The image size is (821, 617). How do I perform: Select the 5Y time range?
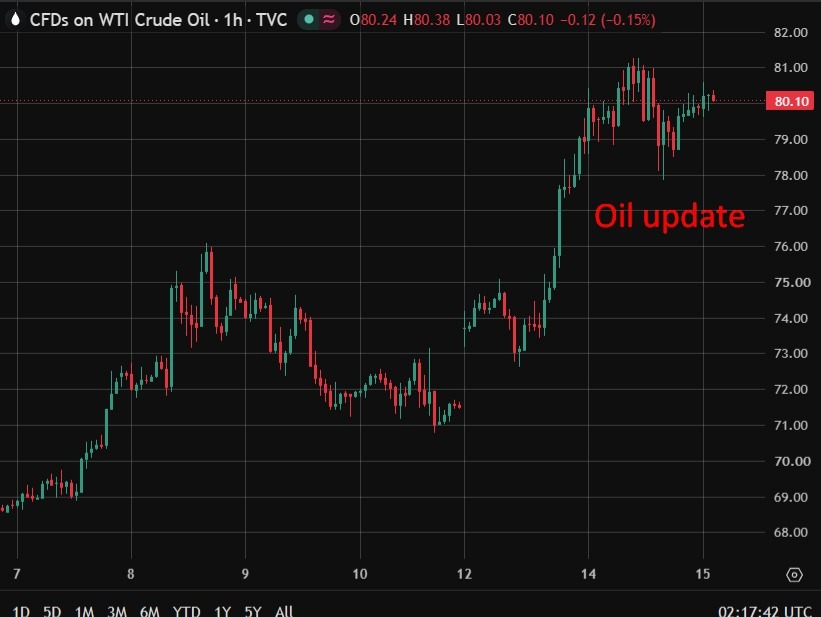pyautogui.click(x=252, y=611)
